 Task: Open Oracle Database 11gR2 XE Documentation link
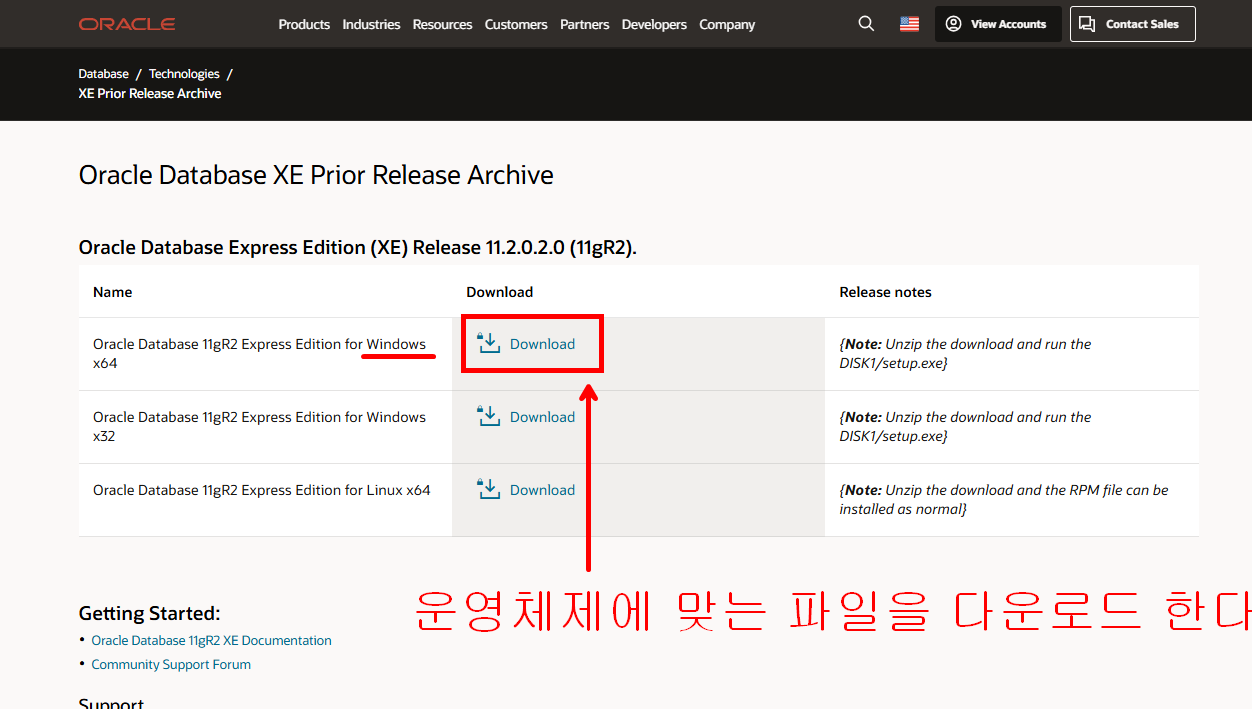pyautogui.click(x=211, y=640)
